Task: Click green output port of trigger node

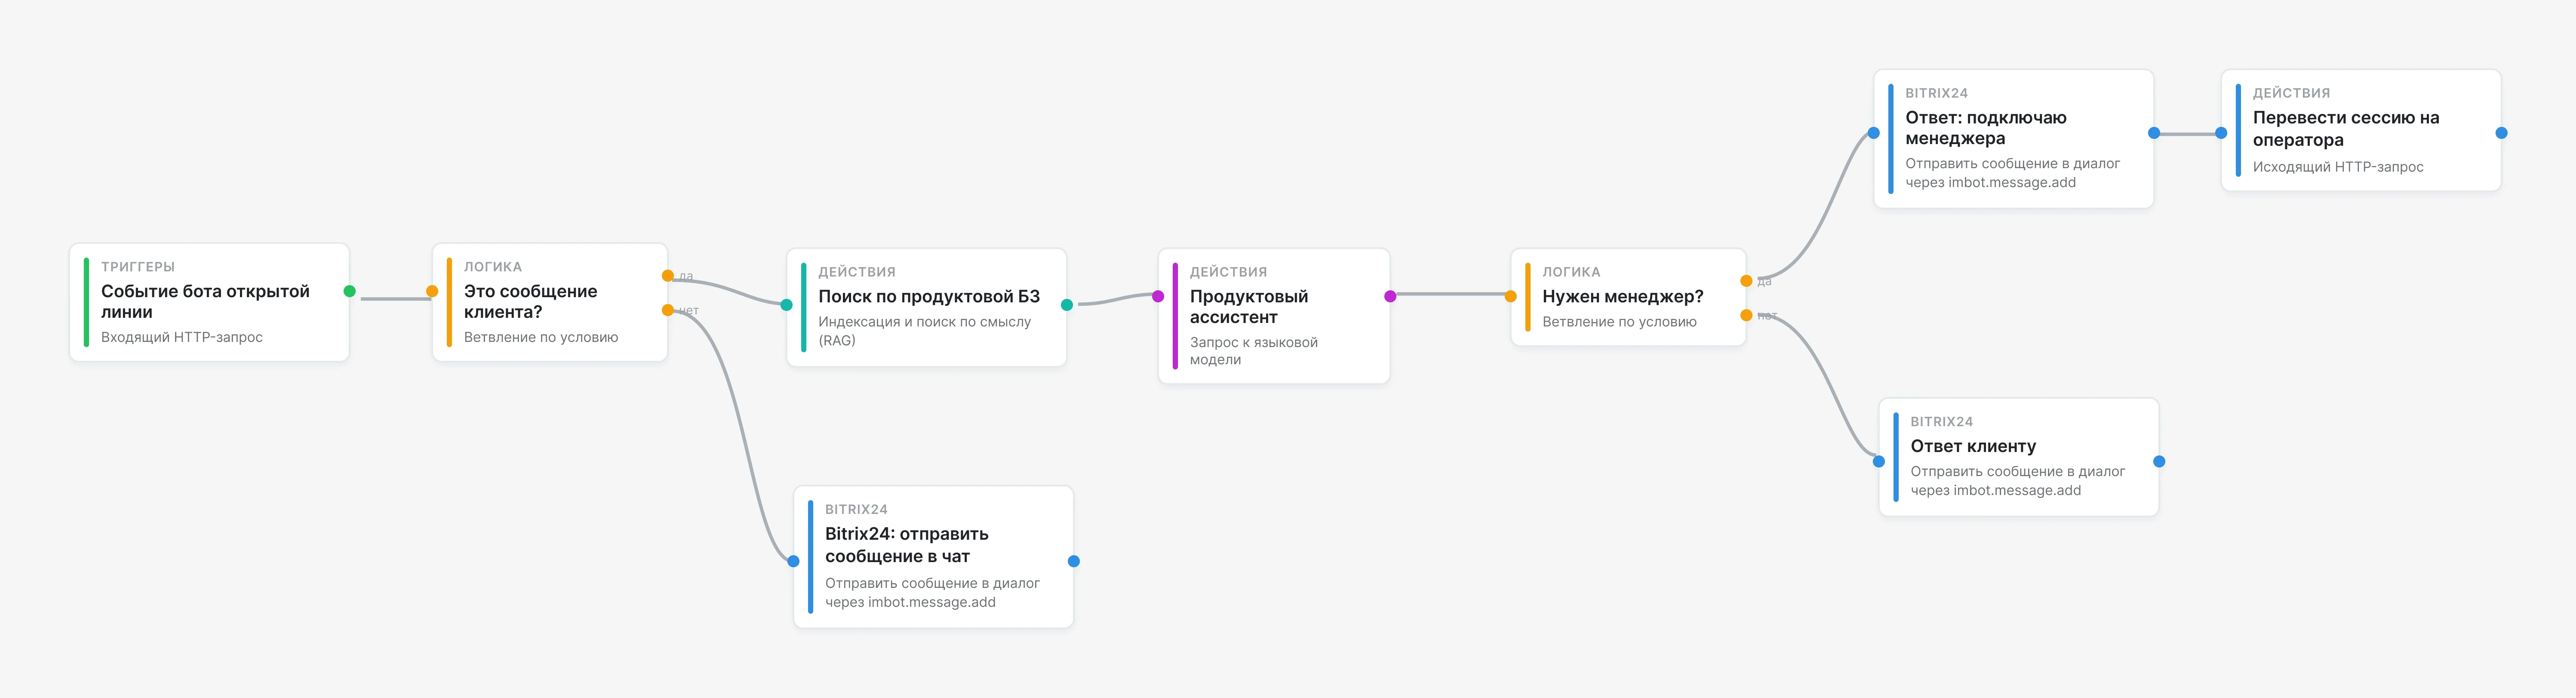Action: [349, 291]
